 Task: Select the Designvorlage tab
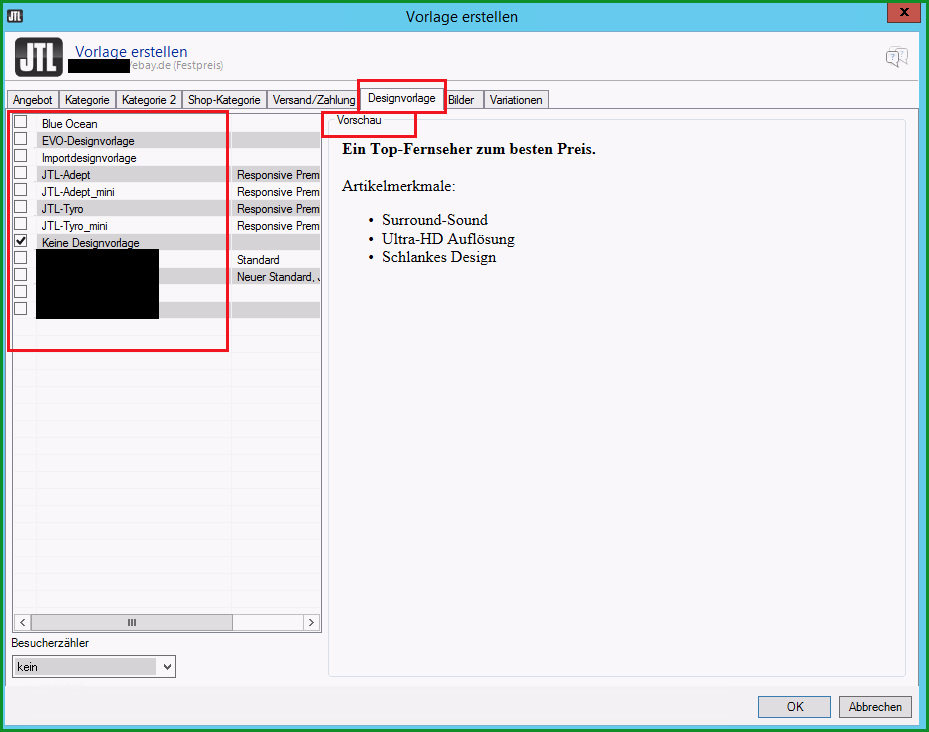tap(402, 98)
